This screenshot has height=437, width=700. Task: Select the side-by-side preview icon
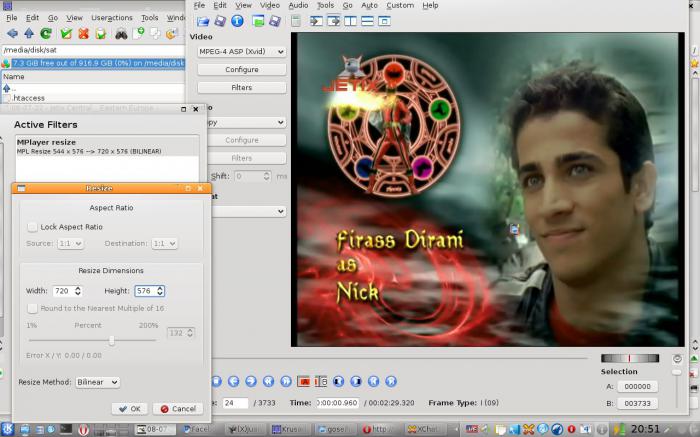(x=350, y=21)
